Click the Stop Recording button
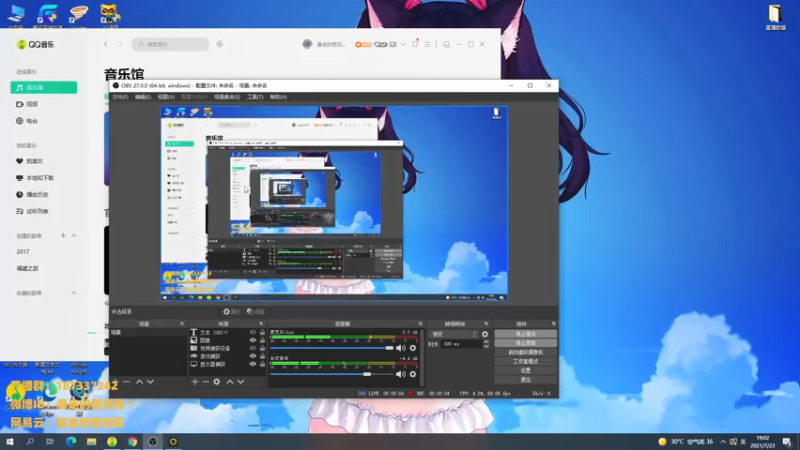 [526, 343]
